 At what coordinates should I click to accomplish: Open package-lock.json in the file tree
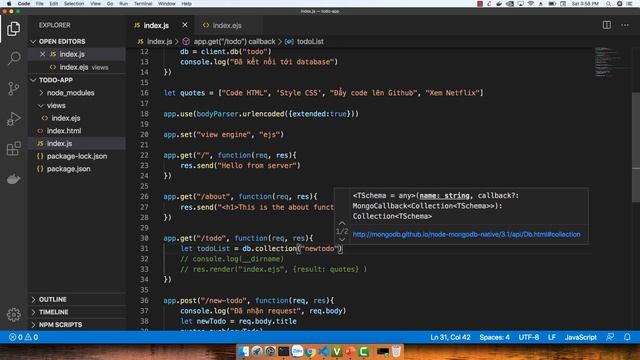(77, 156)
